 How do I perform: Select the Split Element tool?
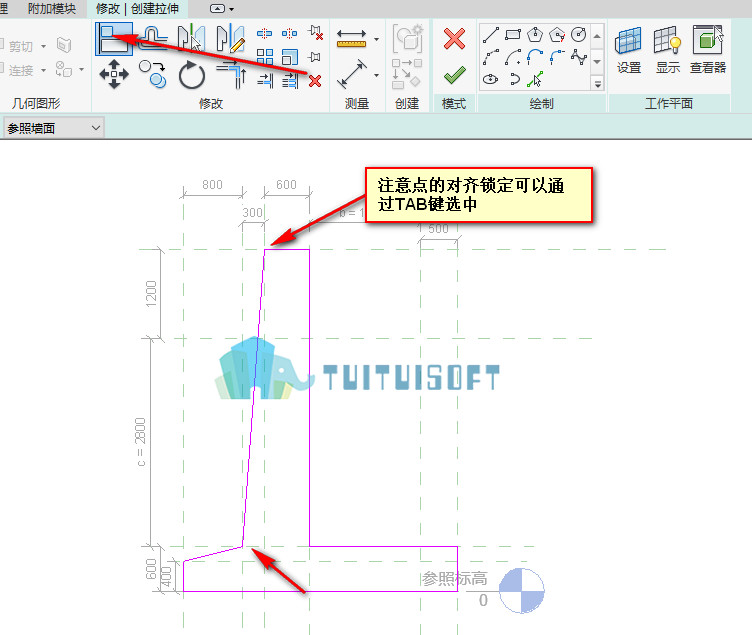click(x=264, y=33)
